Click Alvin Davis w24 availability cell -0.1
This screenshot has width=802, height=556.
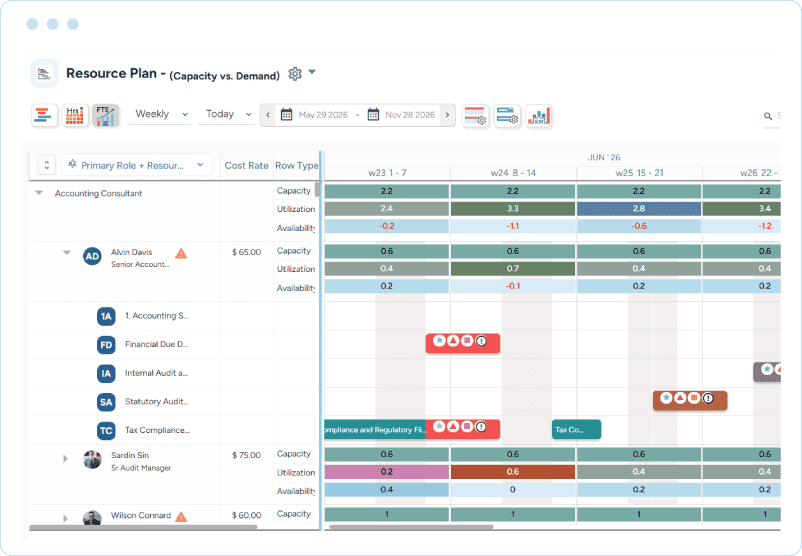tap(513, 286)
